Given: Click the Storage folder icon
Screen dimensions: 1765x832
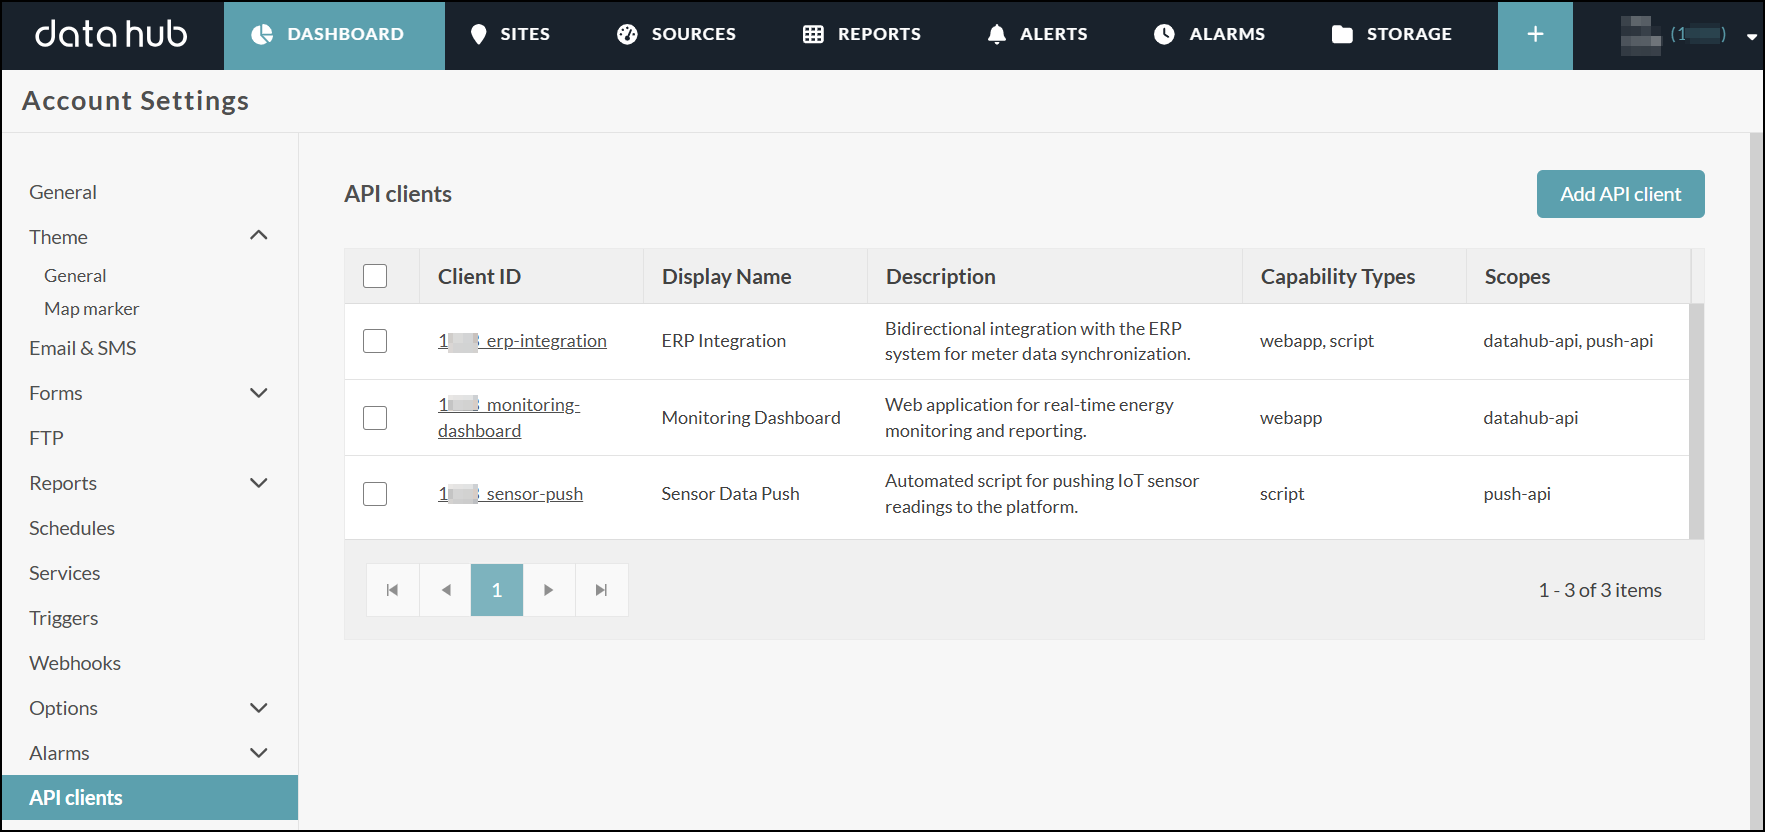Looking at the screenshot, I should [1342, 34].
